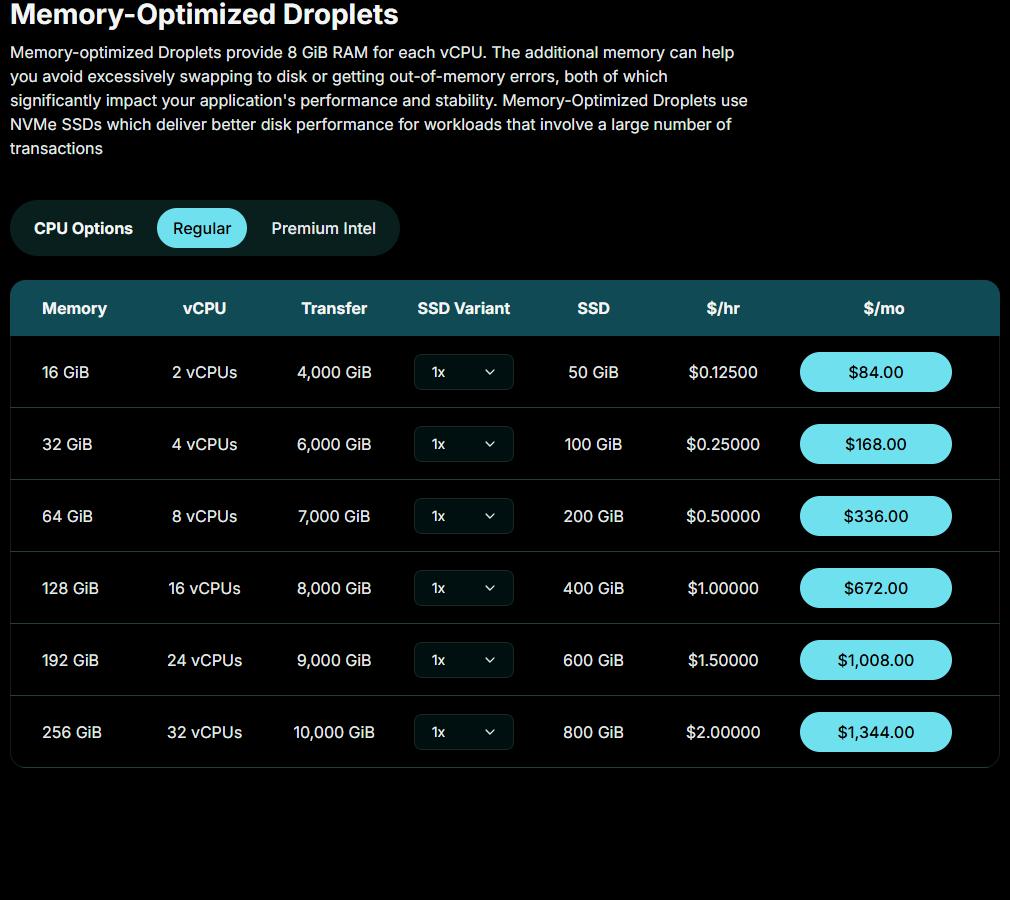
Task: Click the 10,000 GiB transfer value
Action: (x=334, y=732)
